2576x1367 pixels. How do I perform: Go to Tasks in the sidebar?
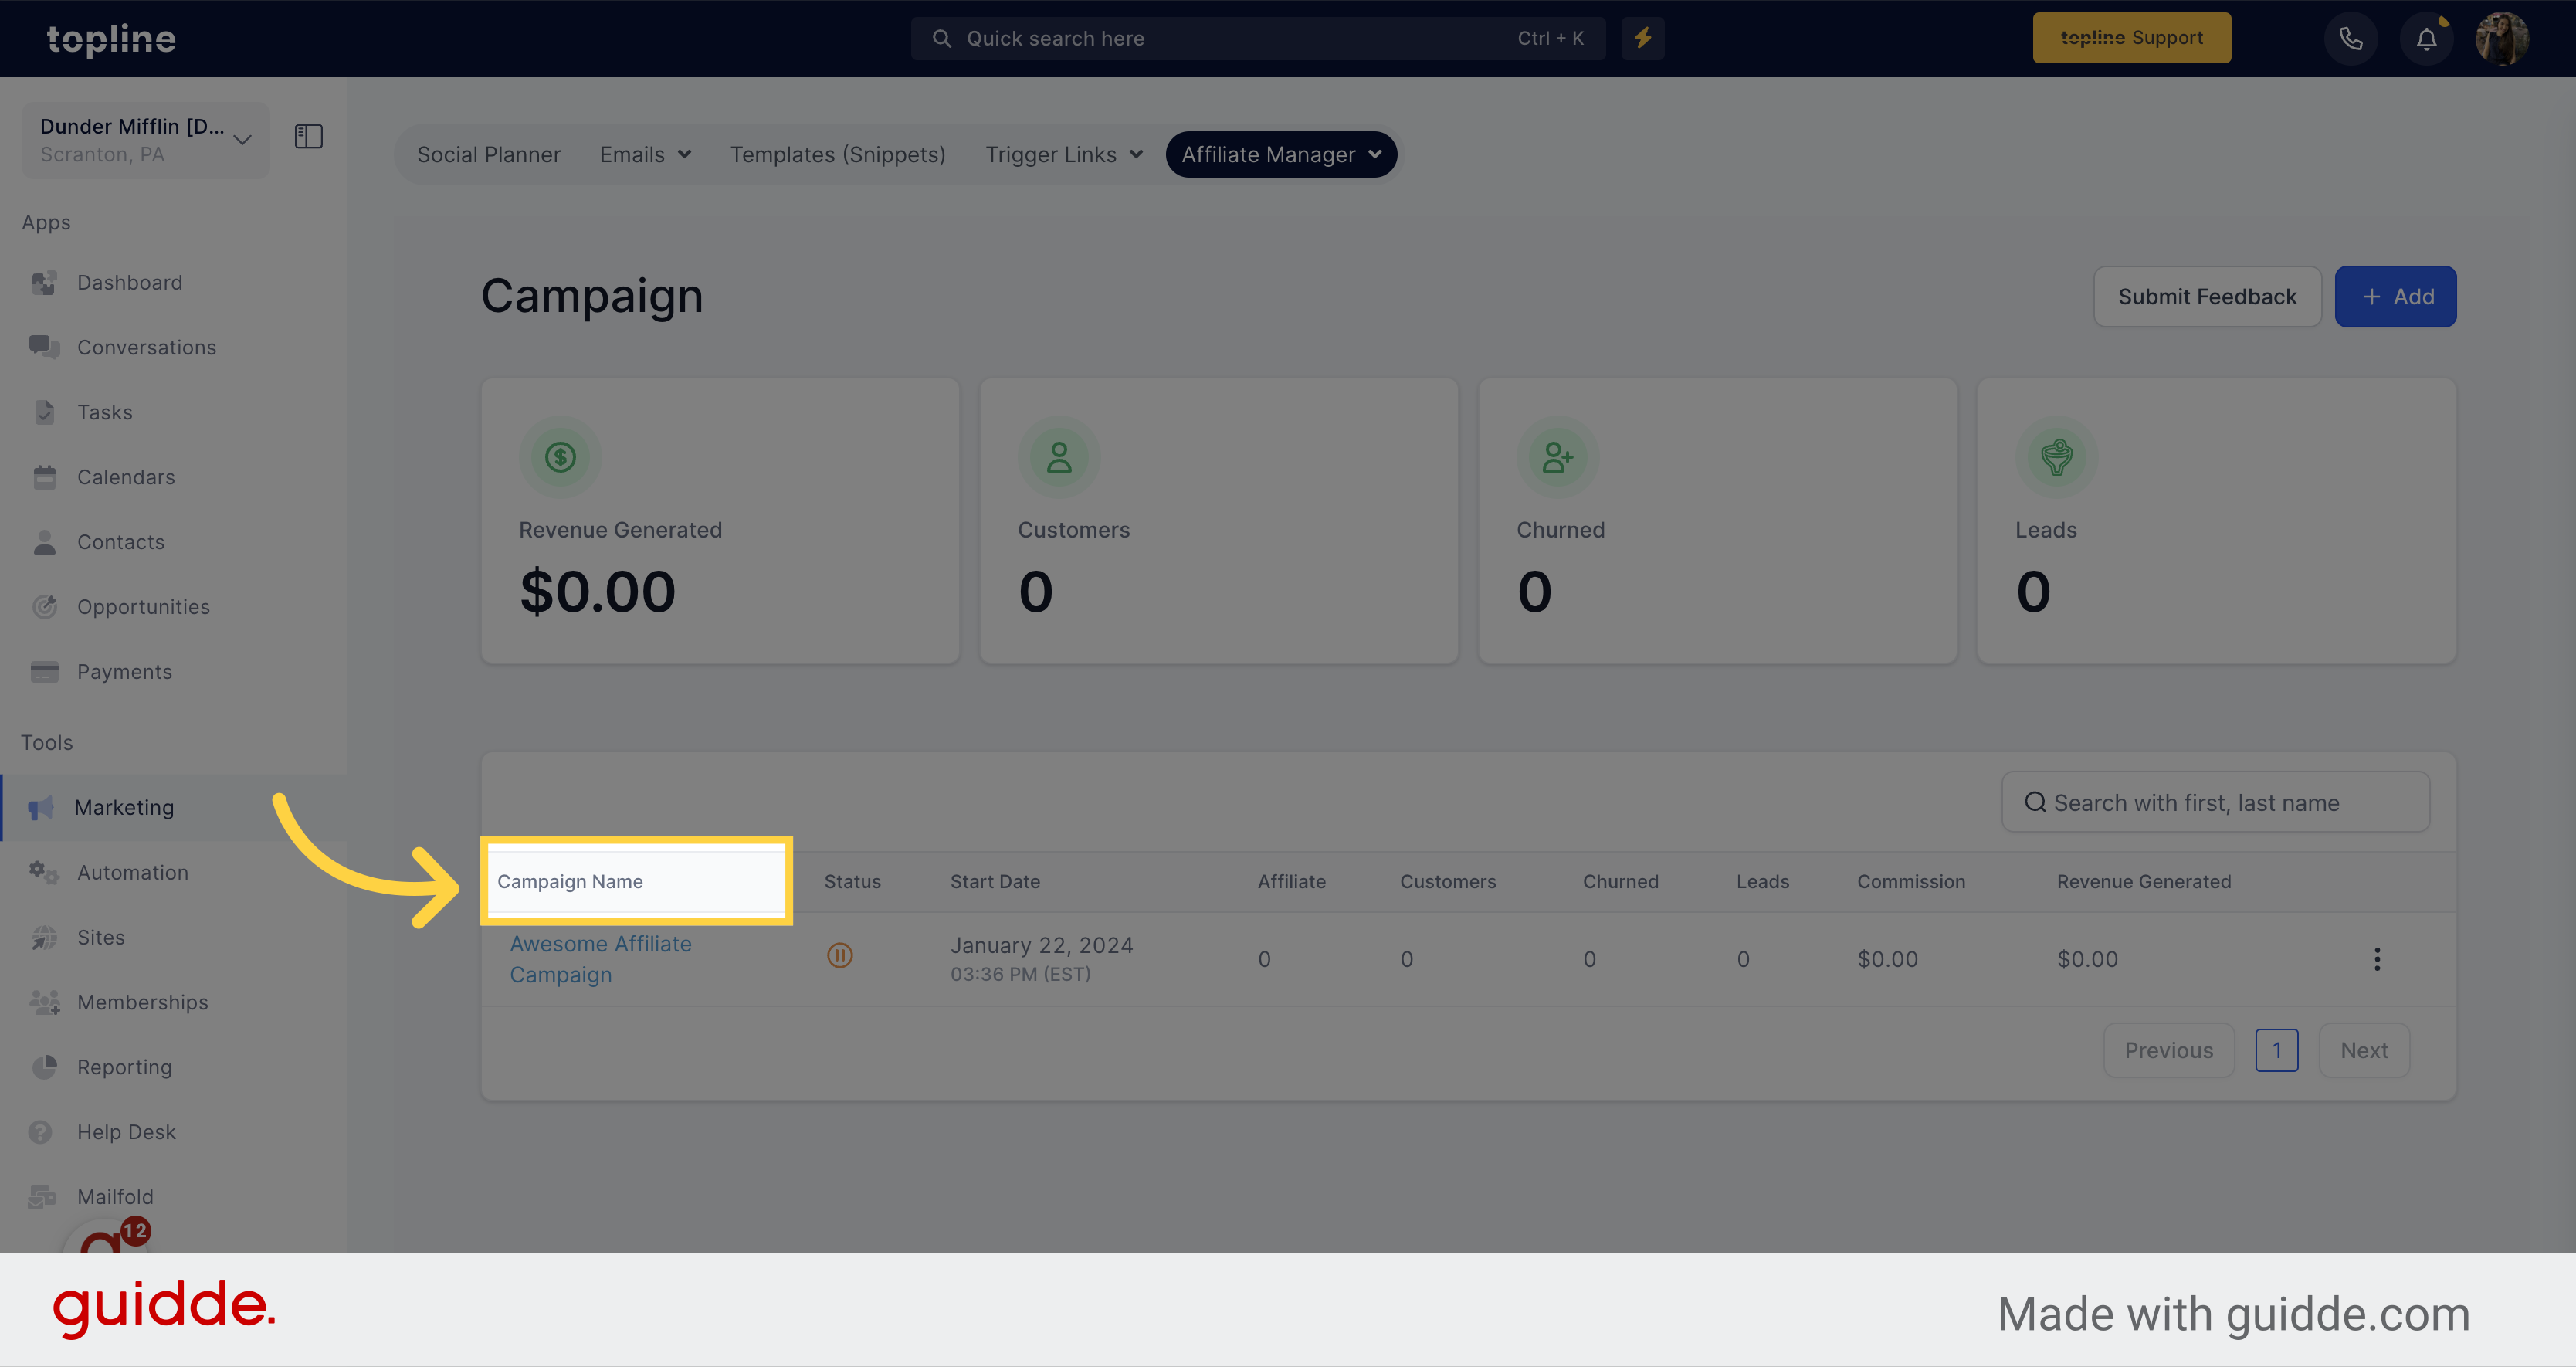105,413
